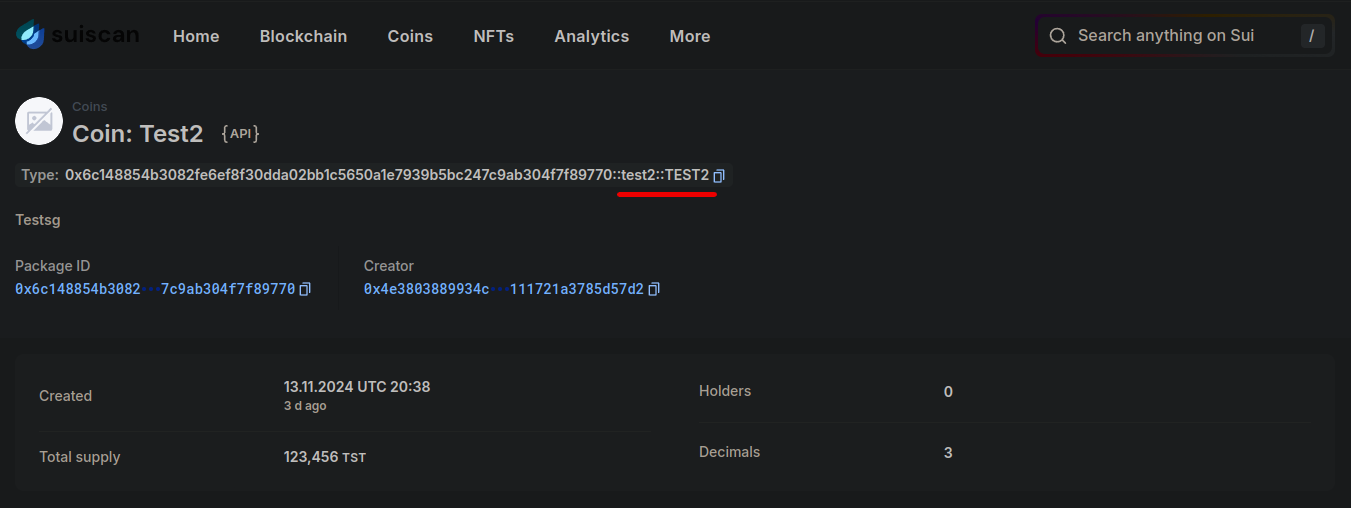1351x508 pixels.
Task: Click the slash shortcut key badge
Action: point(1312,36)
